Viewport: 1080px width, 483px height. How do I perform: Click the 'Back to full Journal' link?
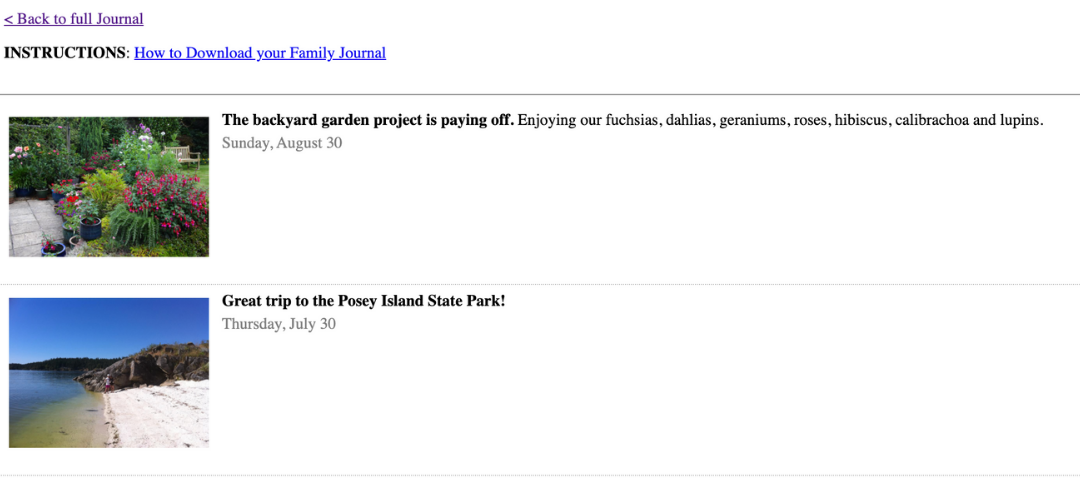tap(74, 19)
